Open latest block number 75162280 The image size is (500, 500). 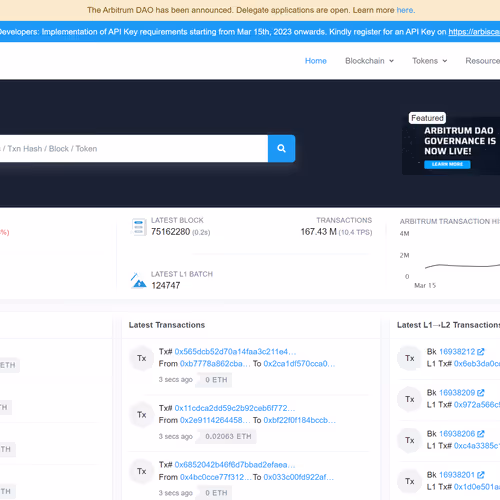click(x=170, y=232)
